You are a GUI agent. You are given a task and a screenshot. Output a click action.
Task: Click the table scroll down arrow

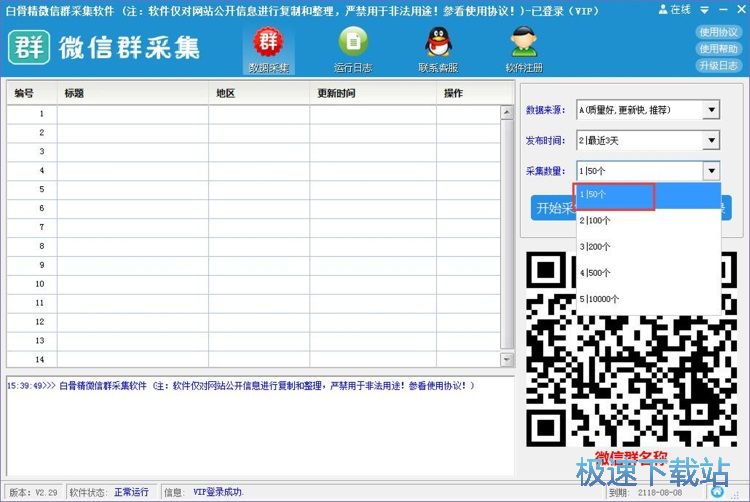pos(507,360)
